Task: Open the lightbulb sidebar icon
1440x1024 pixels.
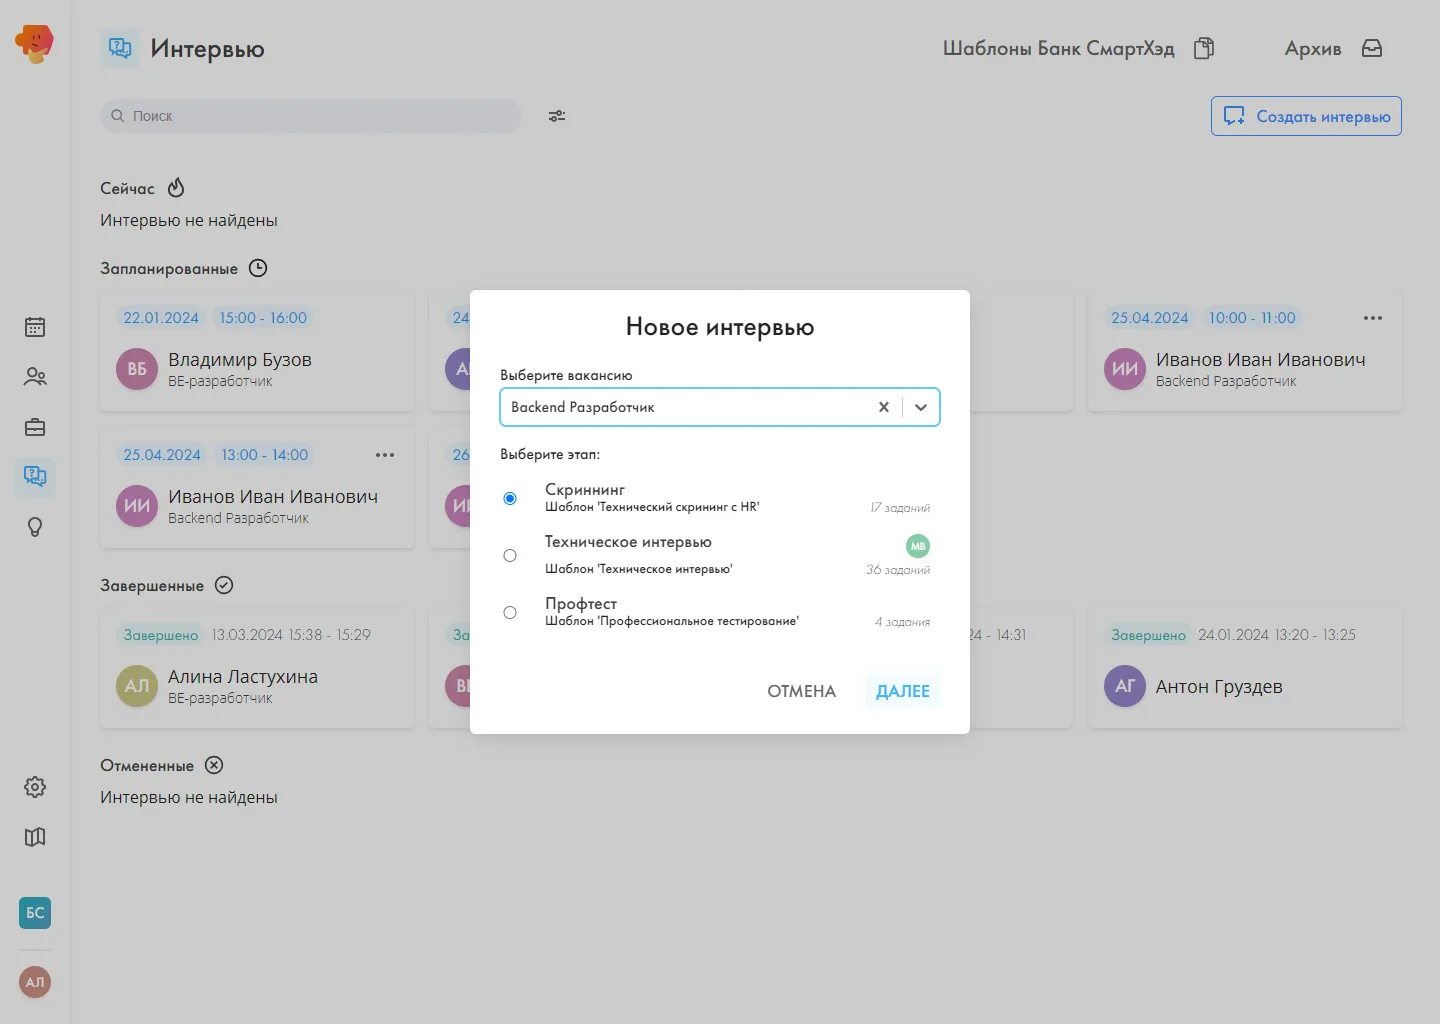Action: (x=35, y=527)
